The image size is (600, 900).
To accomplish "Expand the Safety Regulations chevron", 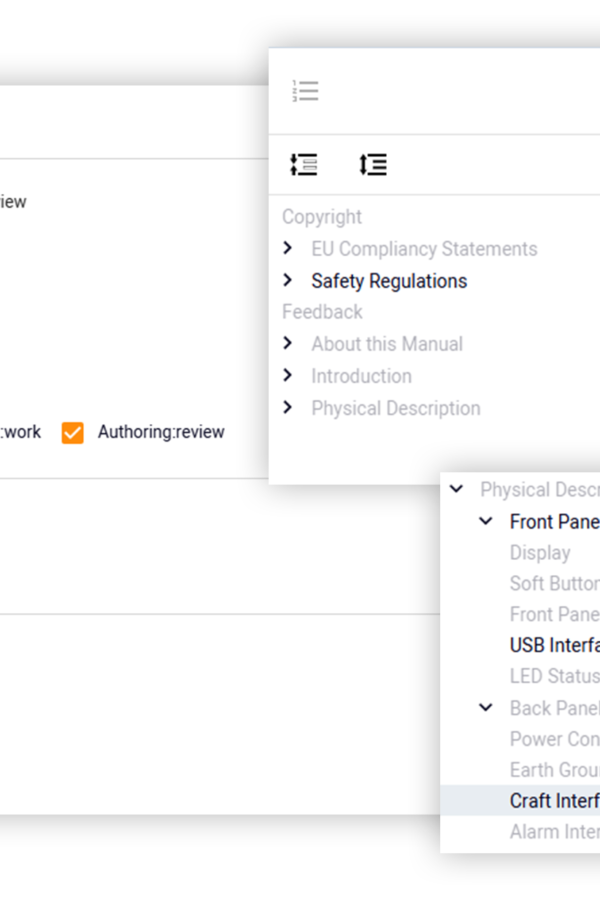I will pyautogui.click(x=288, y=280).
